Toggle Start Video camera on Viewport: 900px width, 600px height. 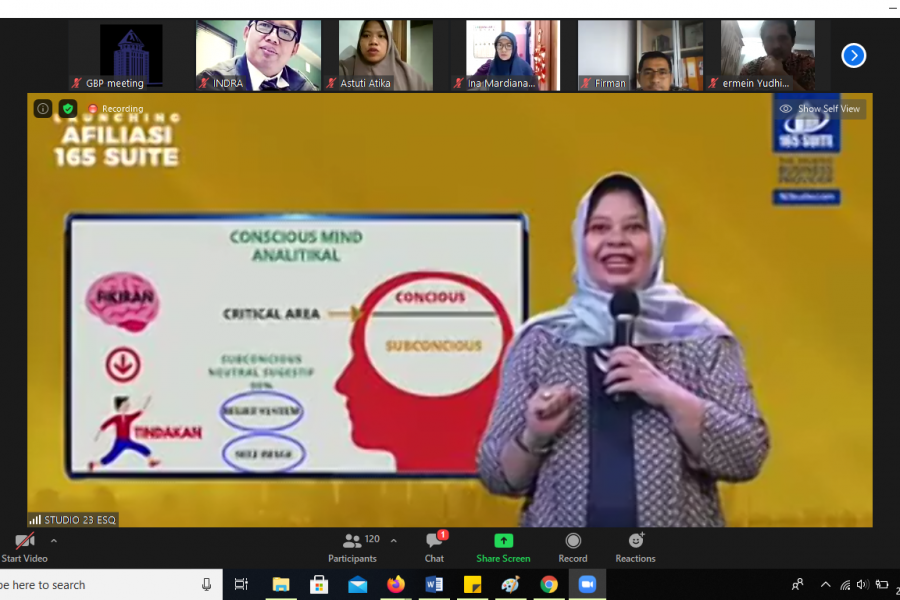tap(24, 546)
